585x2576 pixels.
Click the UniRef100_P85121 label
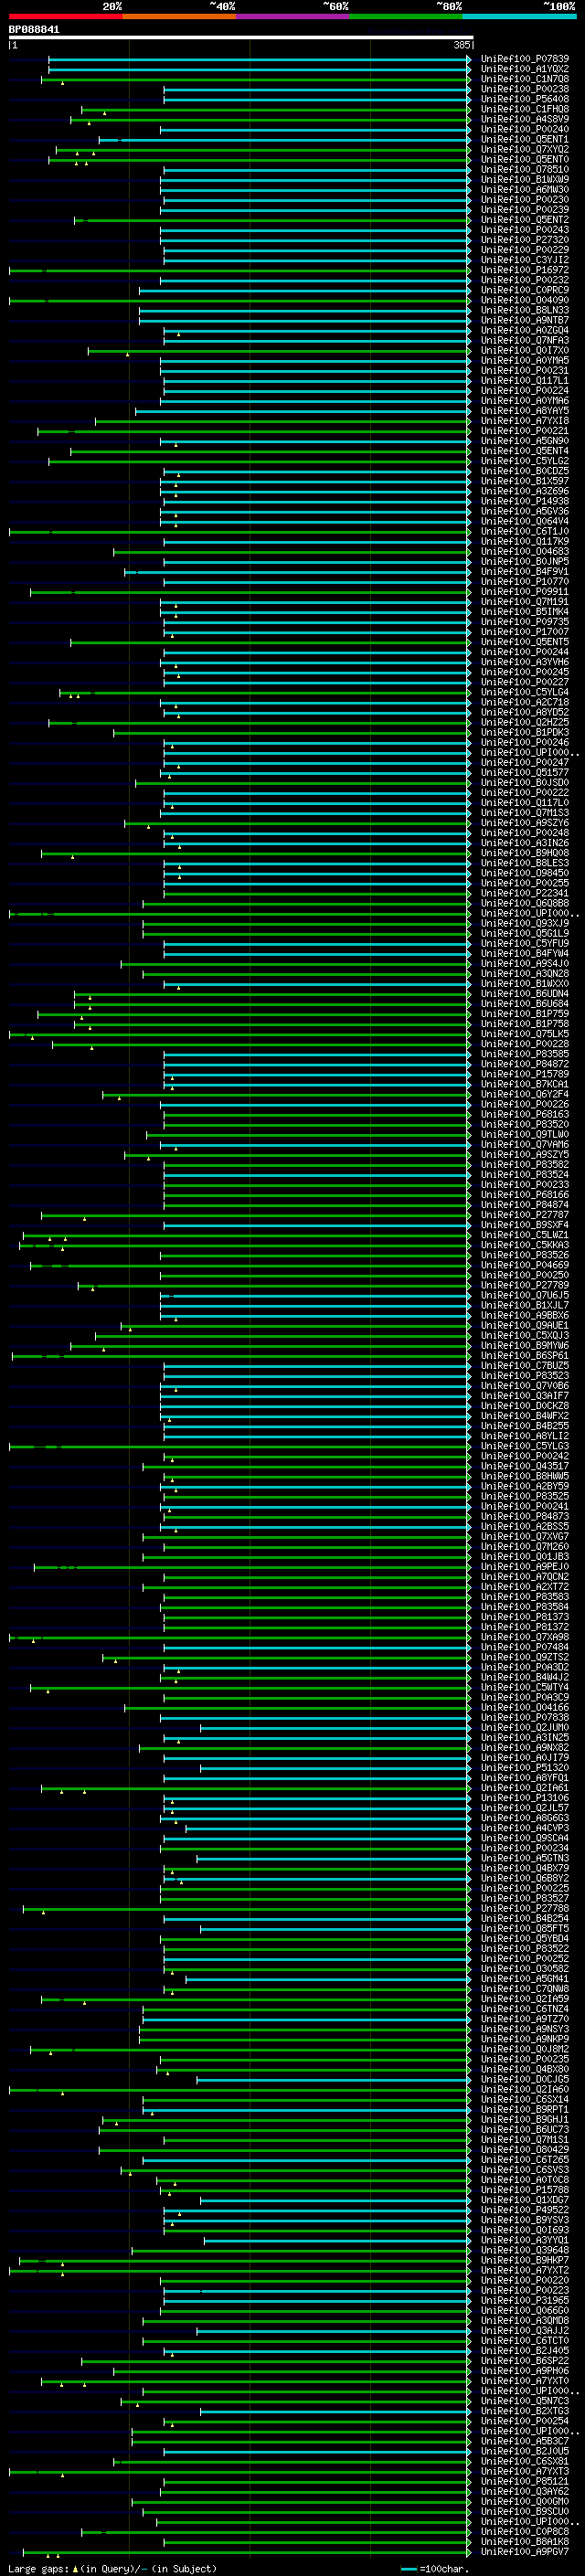click(525, 2481)
